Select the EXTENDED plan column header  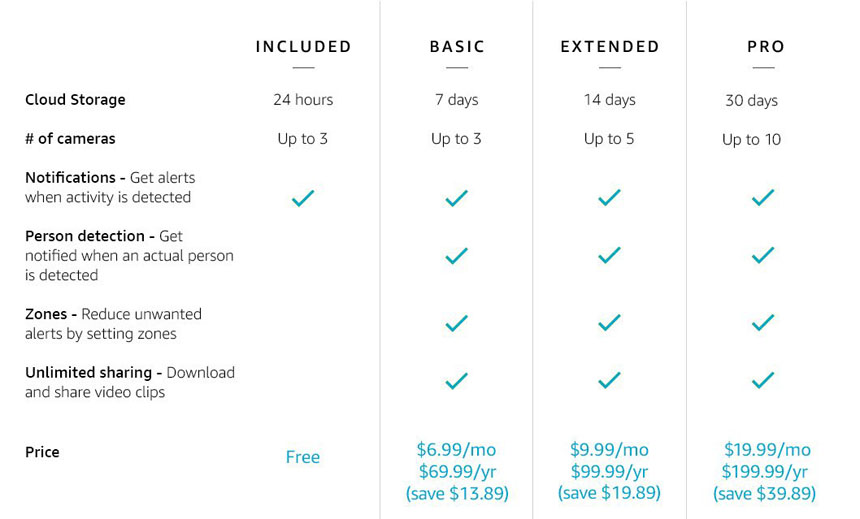610,47
